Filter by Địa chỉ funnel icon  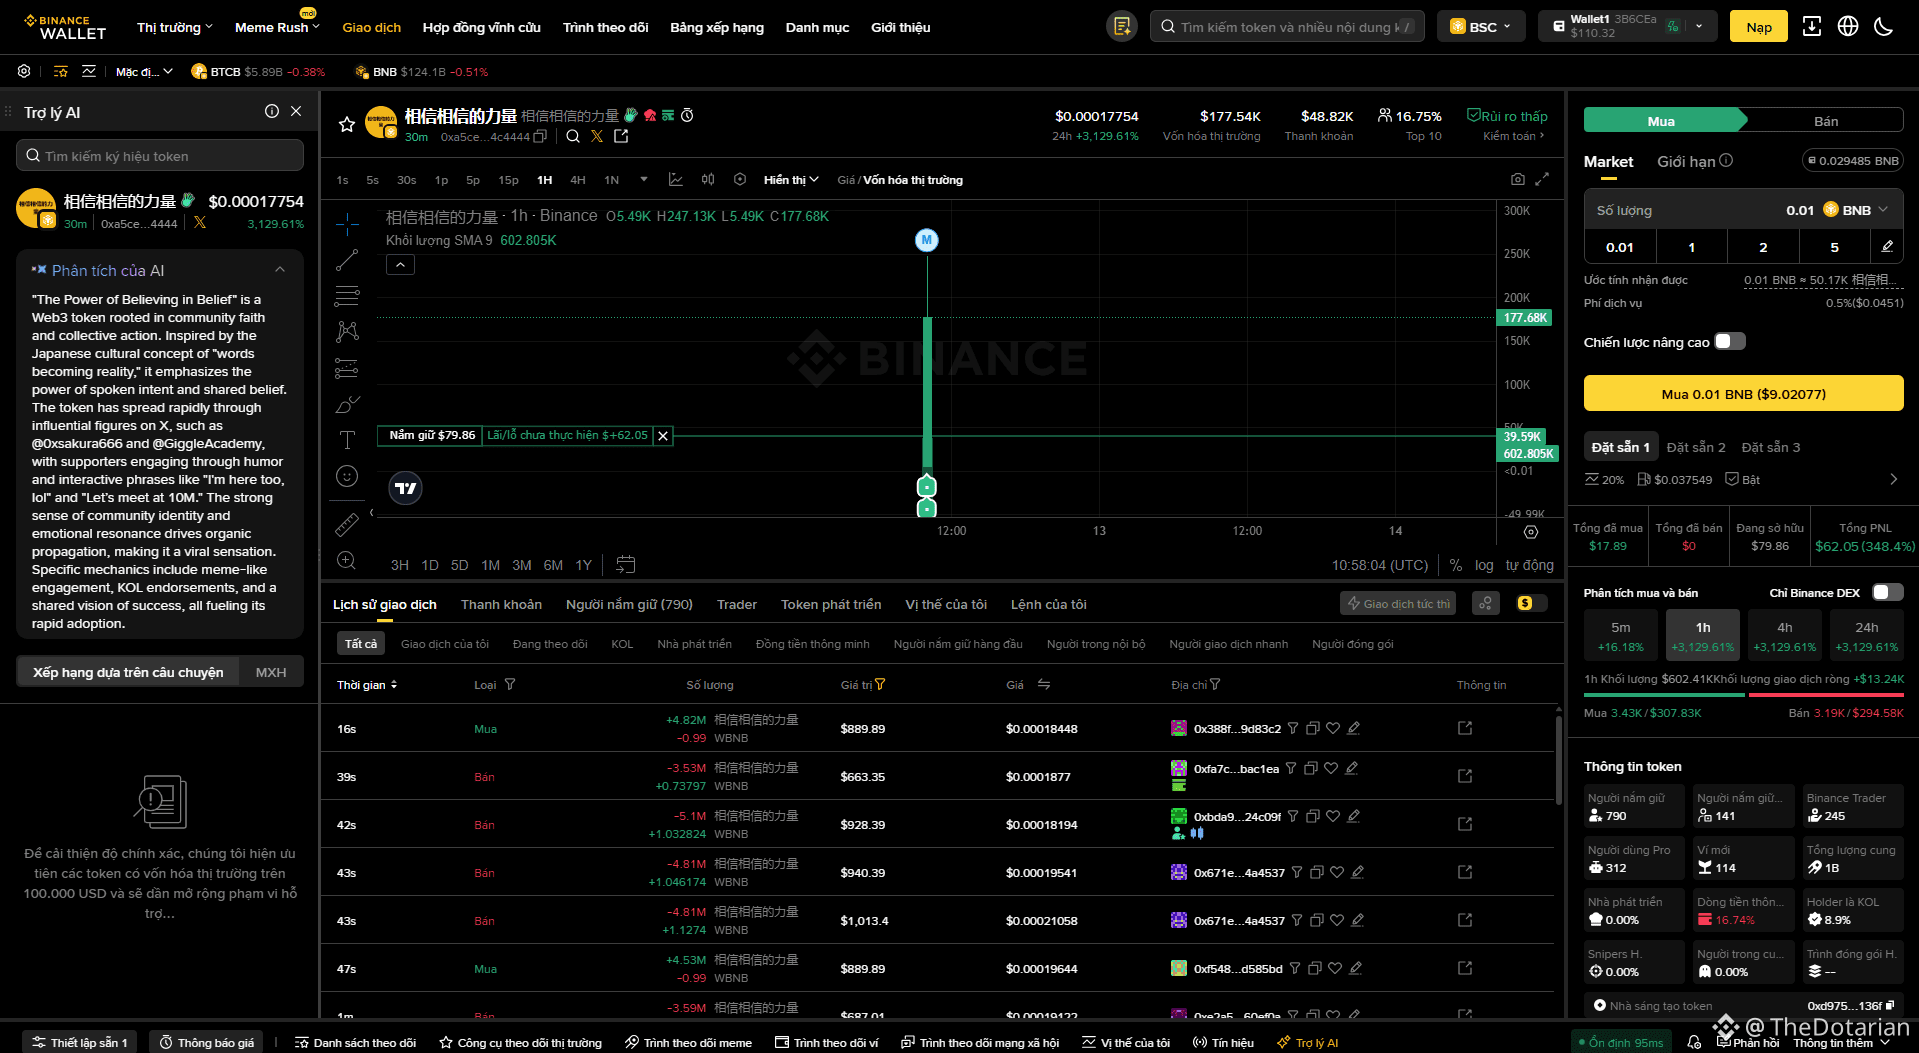1215,685
